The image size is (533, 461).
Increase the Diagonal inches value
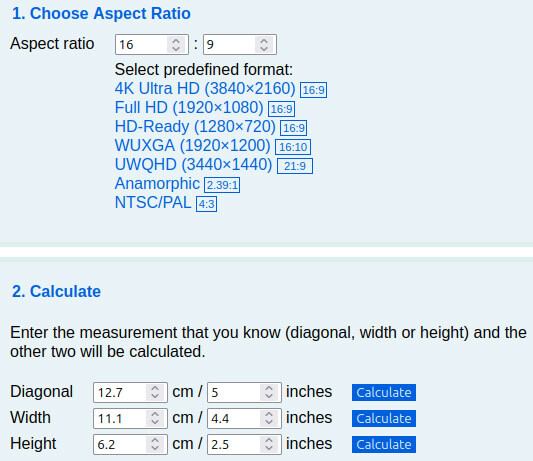point(269,388)
